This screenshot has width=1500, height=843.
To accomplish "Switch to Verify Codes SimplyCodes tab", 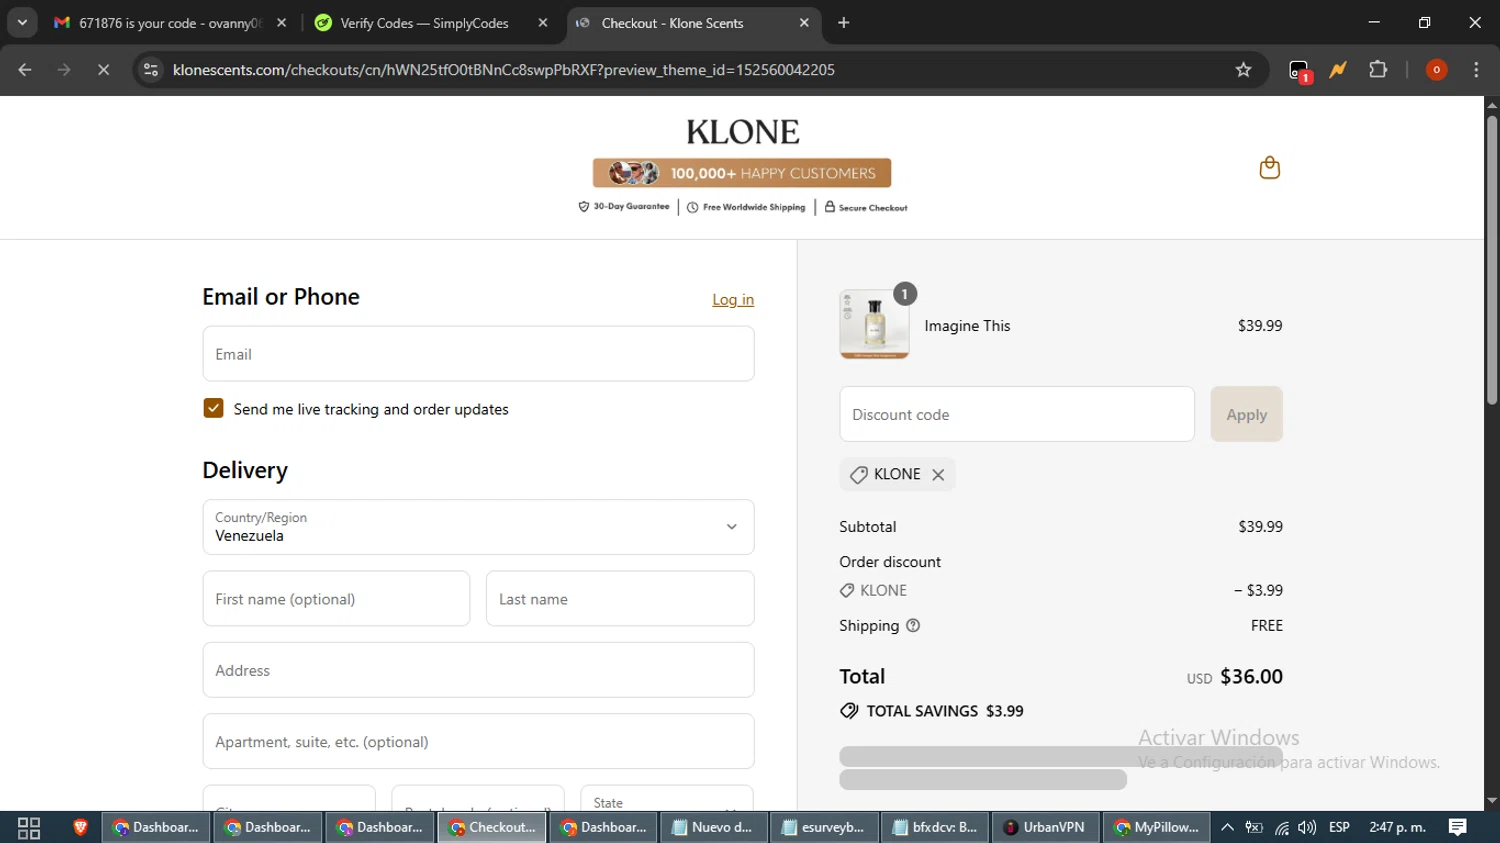I will click(424, 23).
